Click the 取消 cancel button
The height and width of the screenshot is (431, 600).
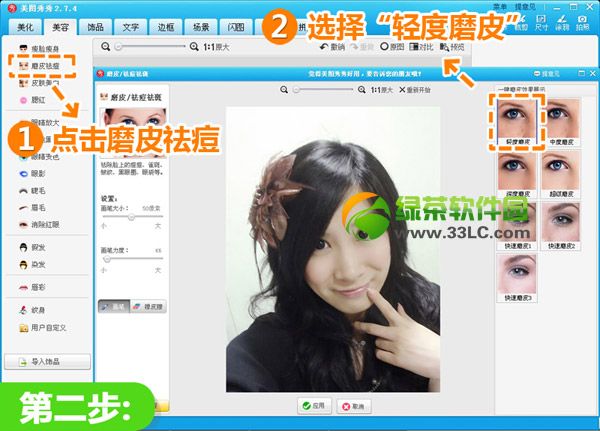click(x=354, y=406)
